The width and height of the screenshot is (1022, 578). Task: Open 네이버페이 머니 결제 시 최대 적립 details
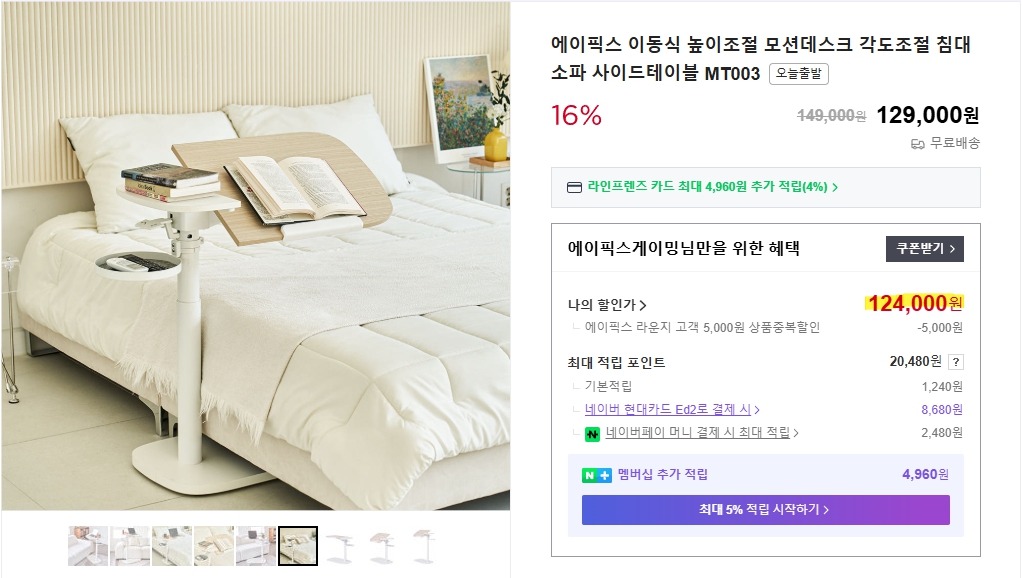(x=701, y=433)
